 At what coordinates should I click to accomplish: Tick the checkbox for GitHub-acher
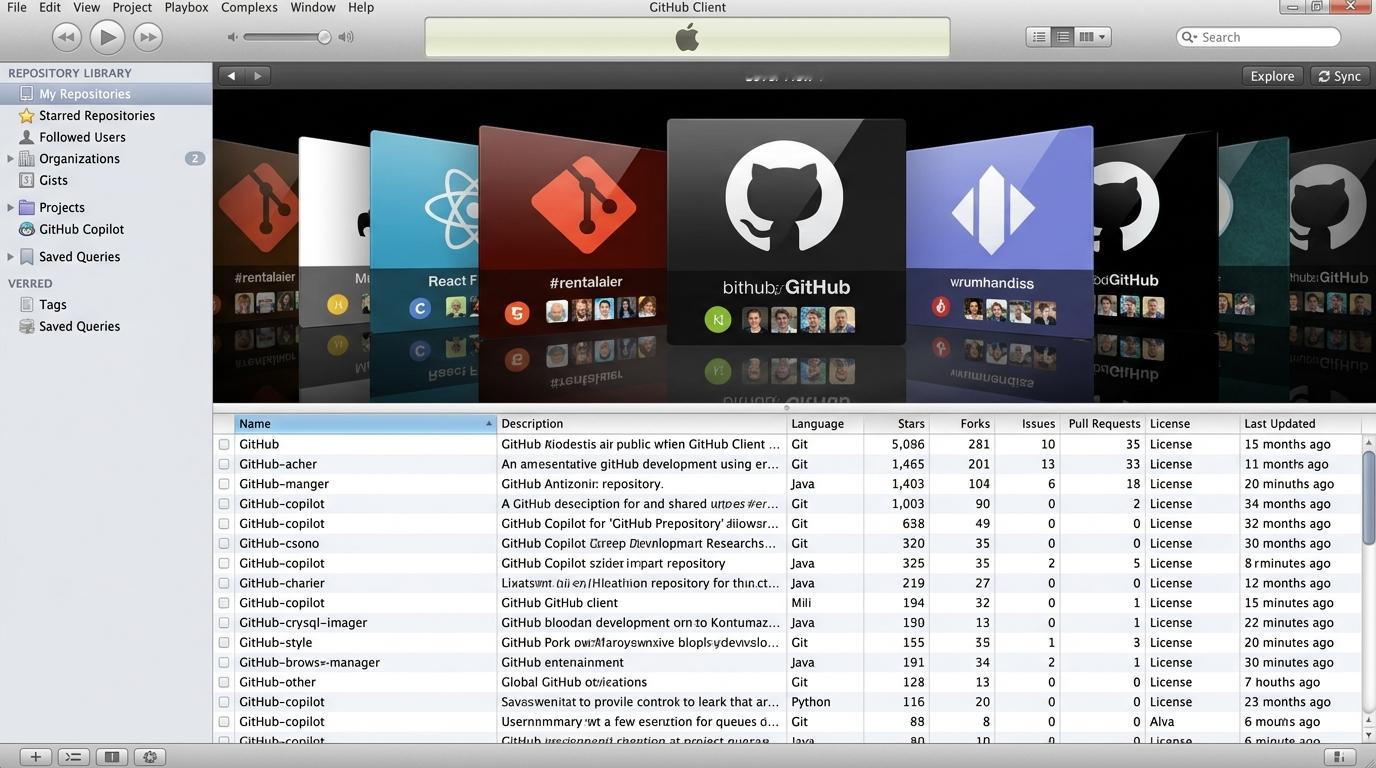[224, 465]
